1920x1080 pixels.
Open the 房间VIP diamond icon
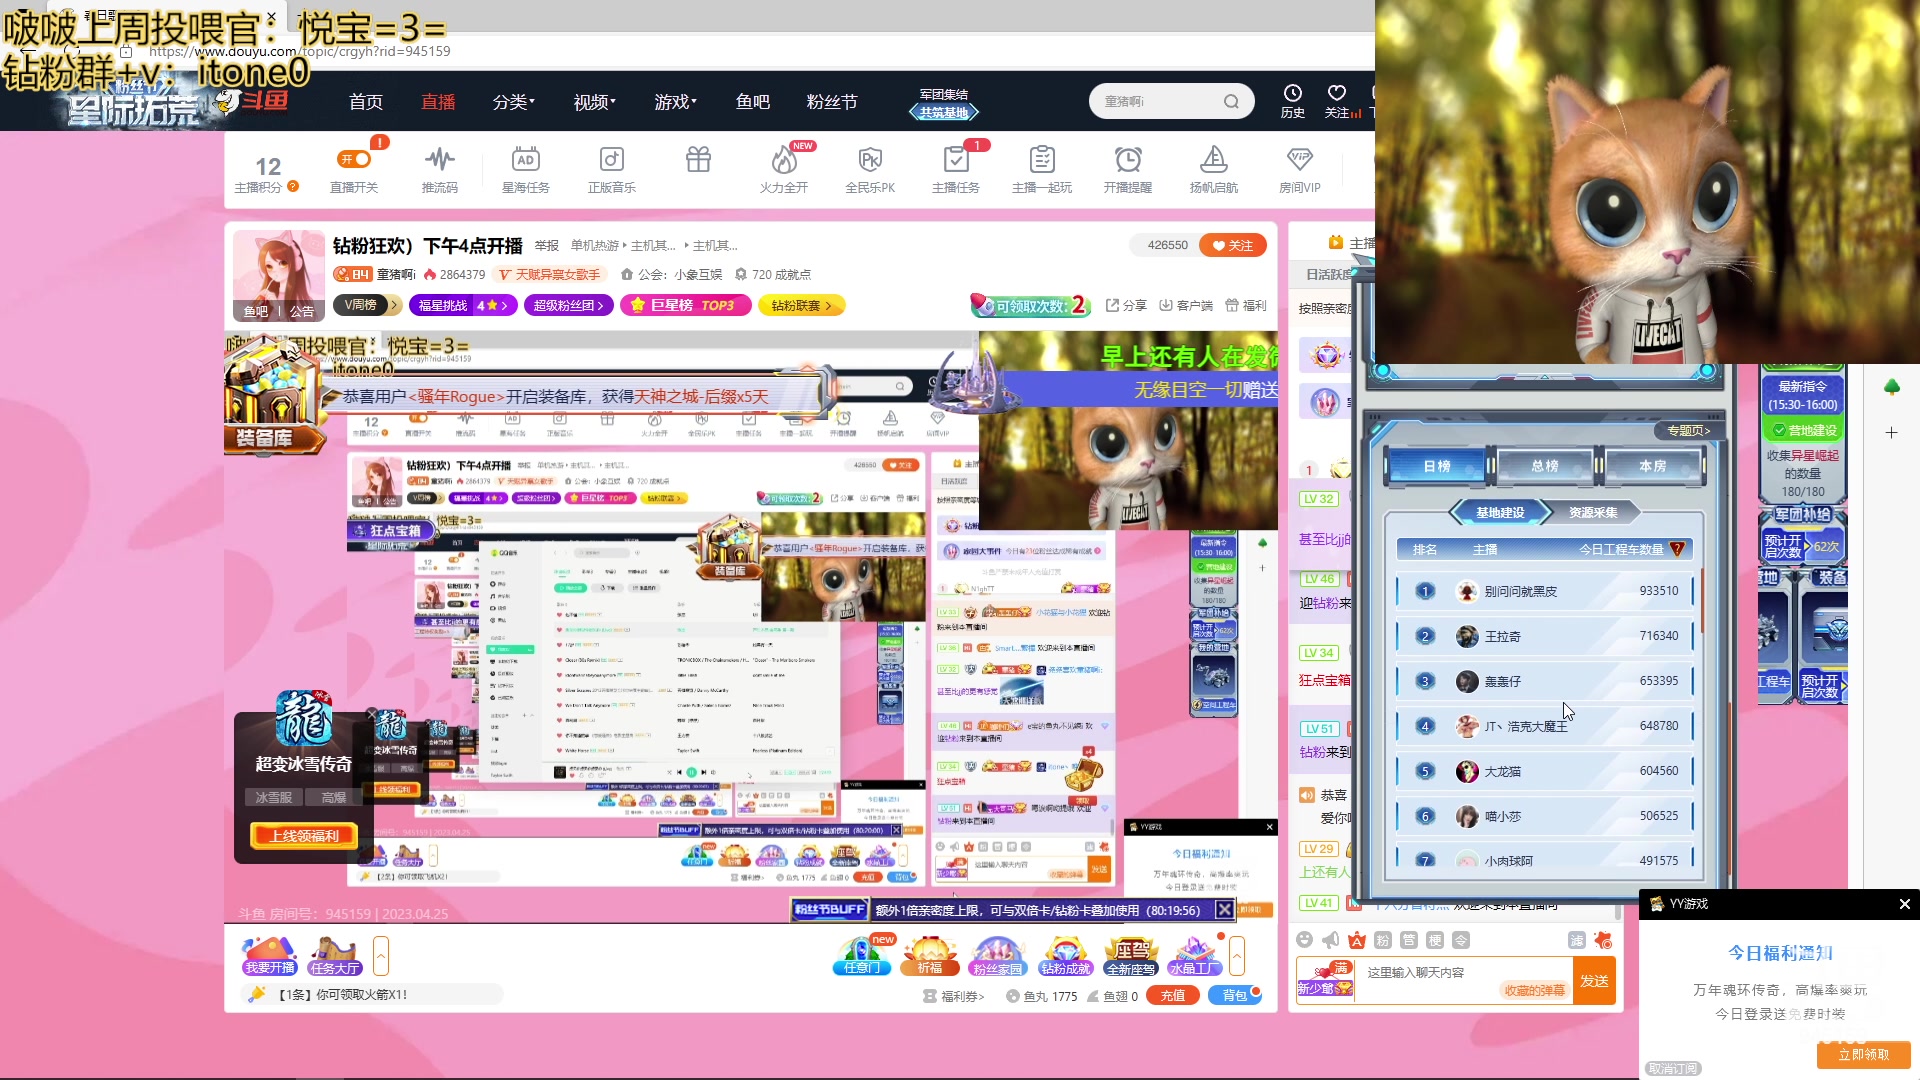click(x=1300, y=159)
